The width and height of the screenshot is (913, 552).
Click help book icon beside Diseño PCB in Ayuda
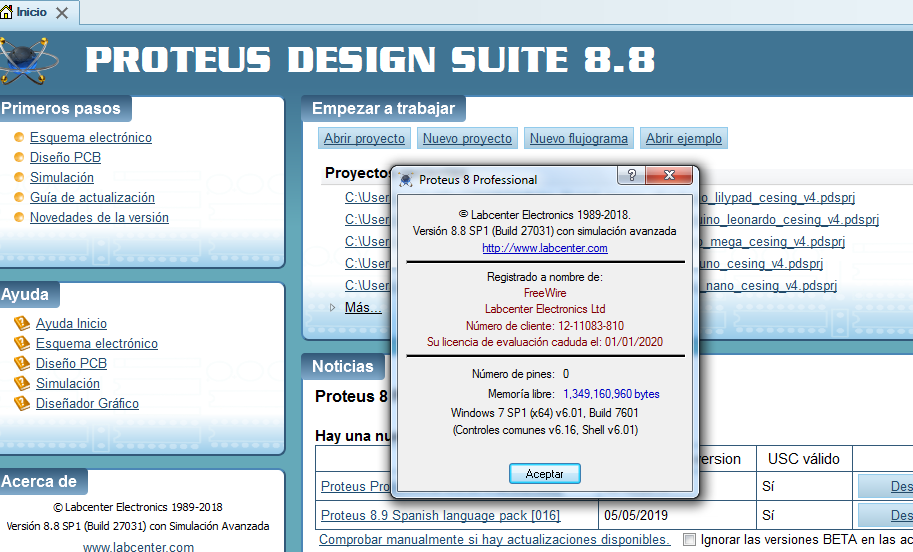22,363
